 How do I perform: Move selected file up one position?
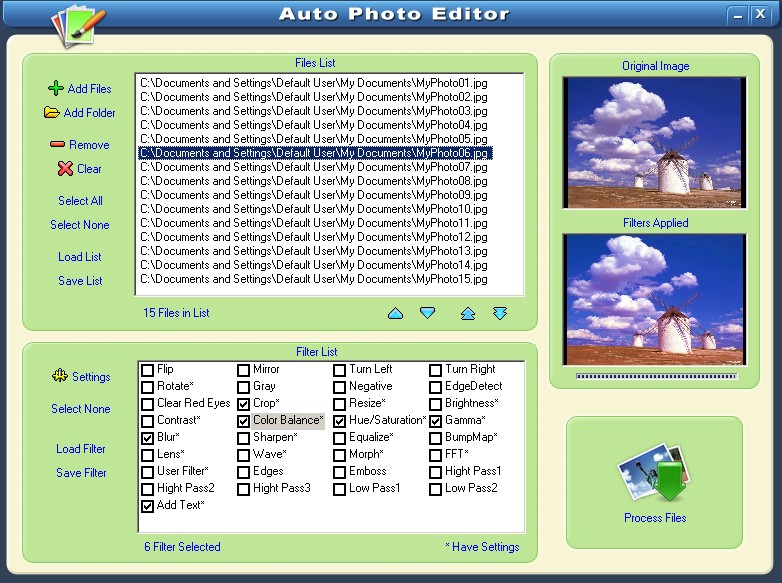coord(395,314)
